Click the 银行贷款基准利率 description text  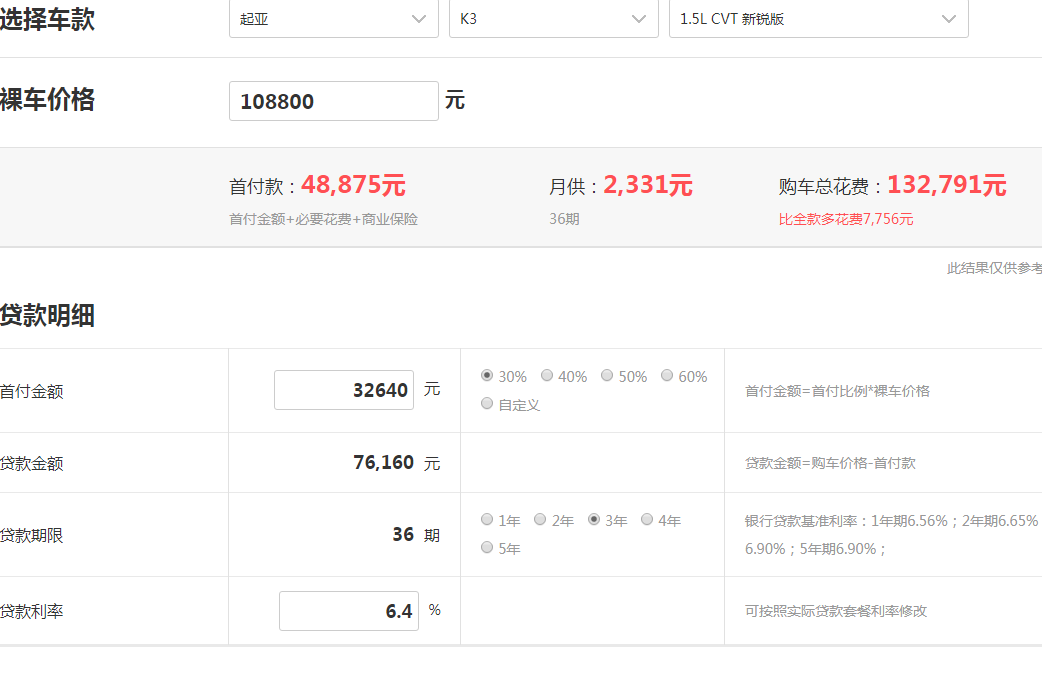coord(893,535)
